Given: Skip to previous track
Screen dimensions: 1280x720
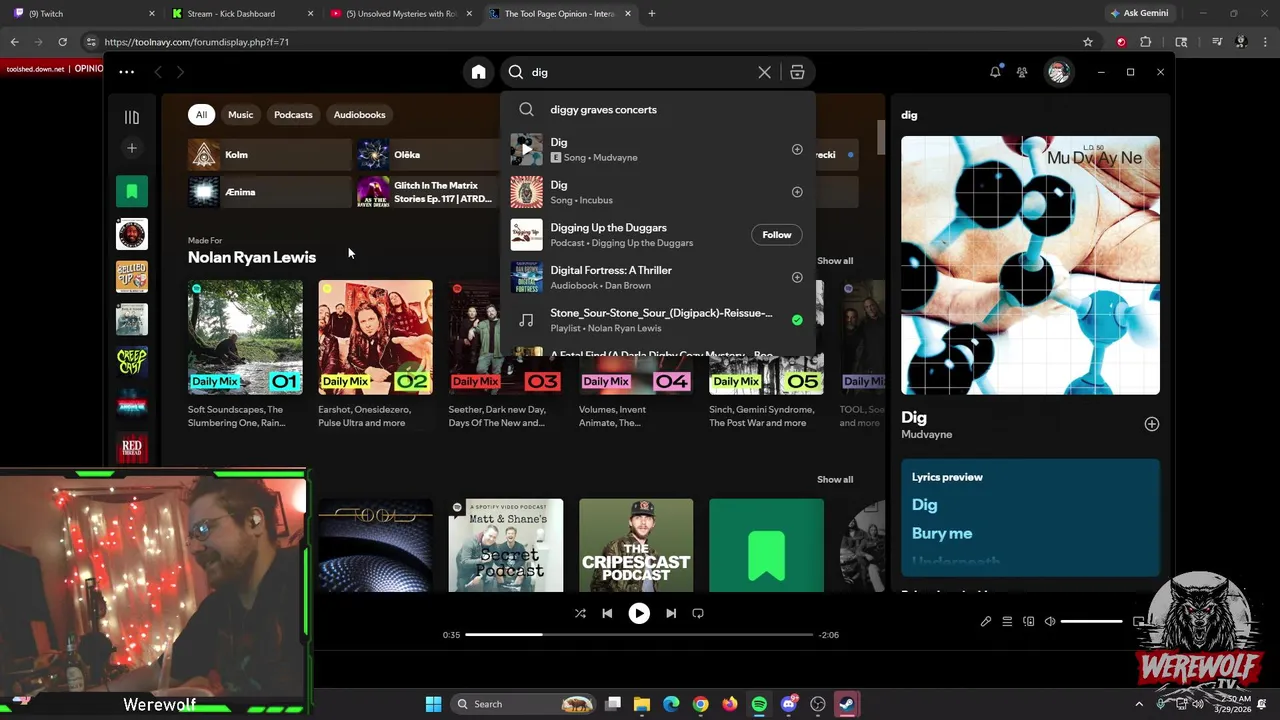Looking at the screenshot, I should pyautogui.click(x=607, y=613).
